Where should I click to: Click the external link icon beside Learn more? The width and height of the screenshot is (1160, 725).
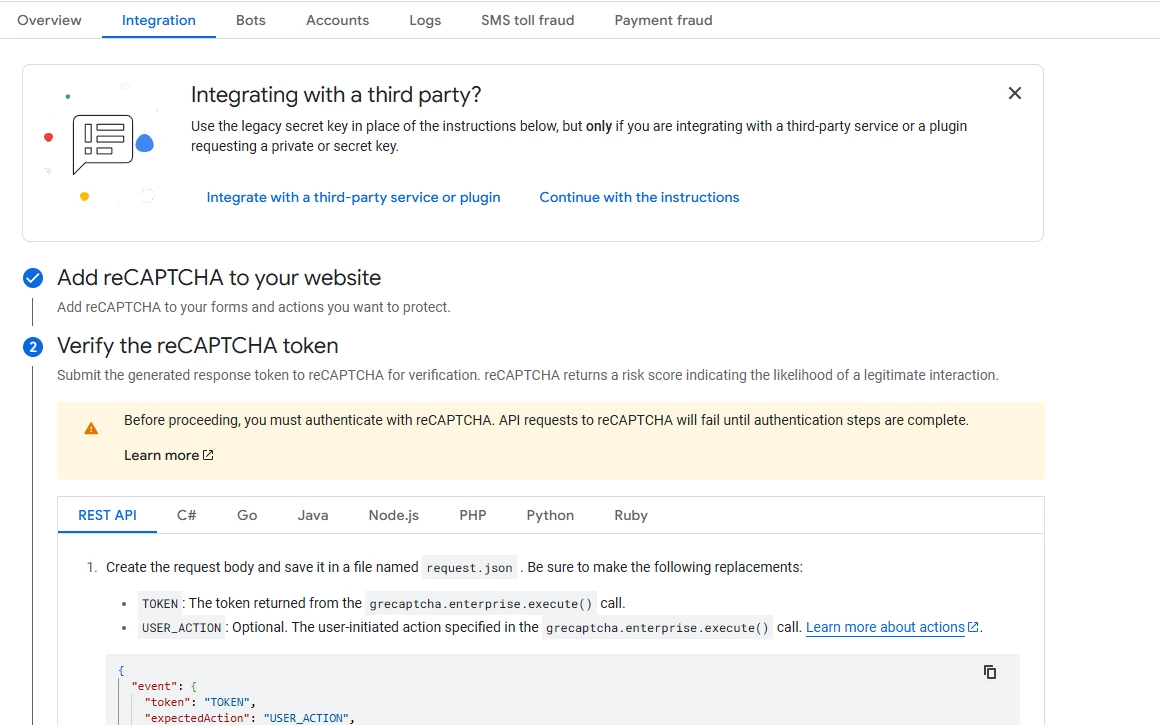[208, 455]
